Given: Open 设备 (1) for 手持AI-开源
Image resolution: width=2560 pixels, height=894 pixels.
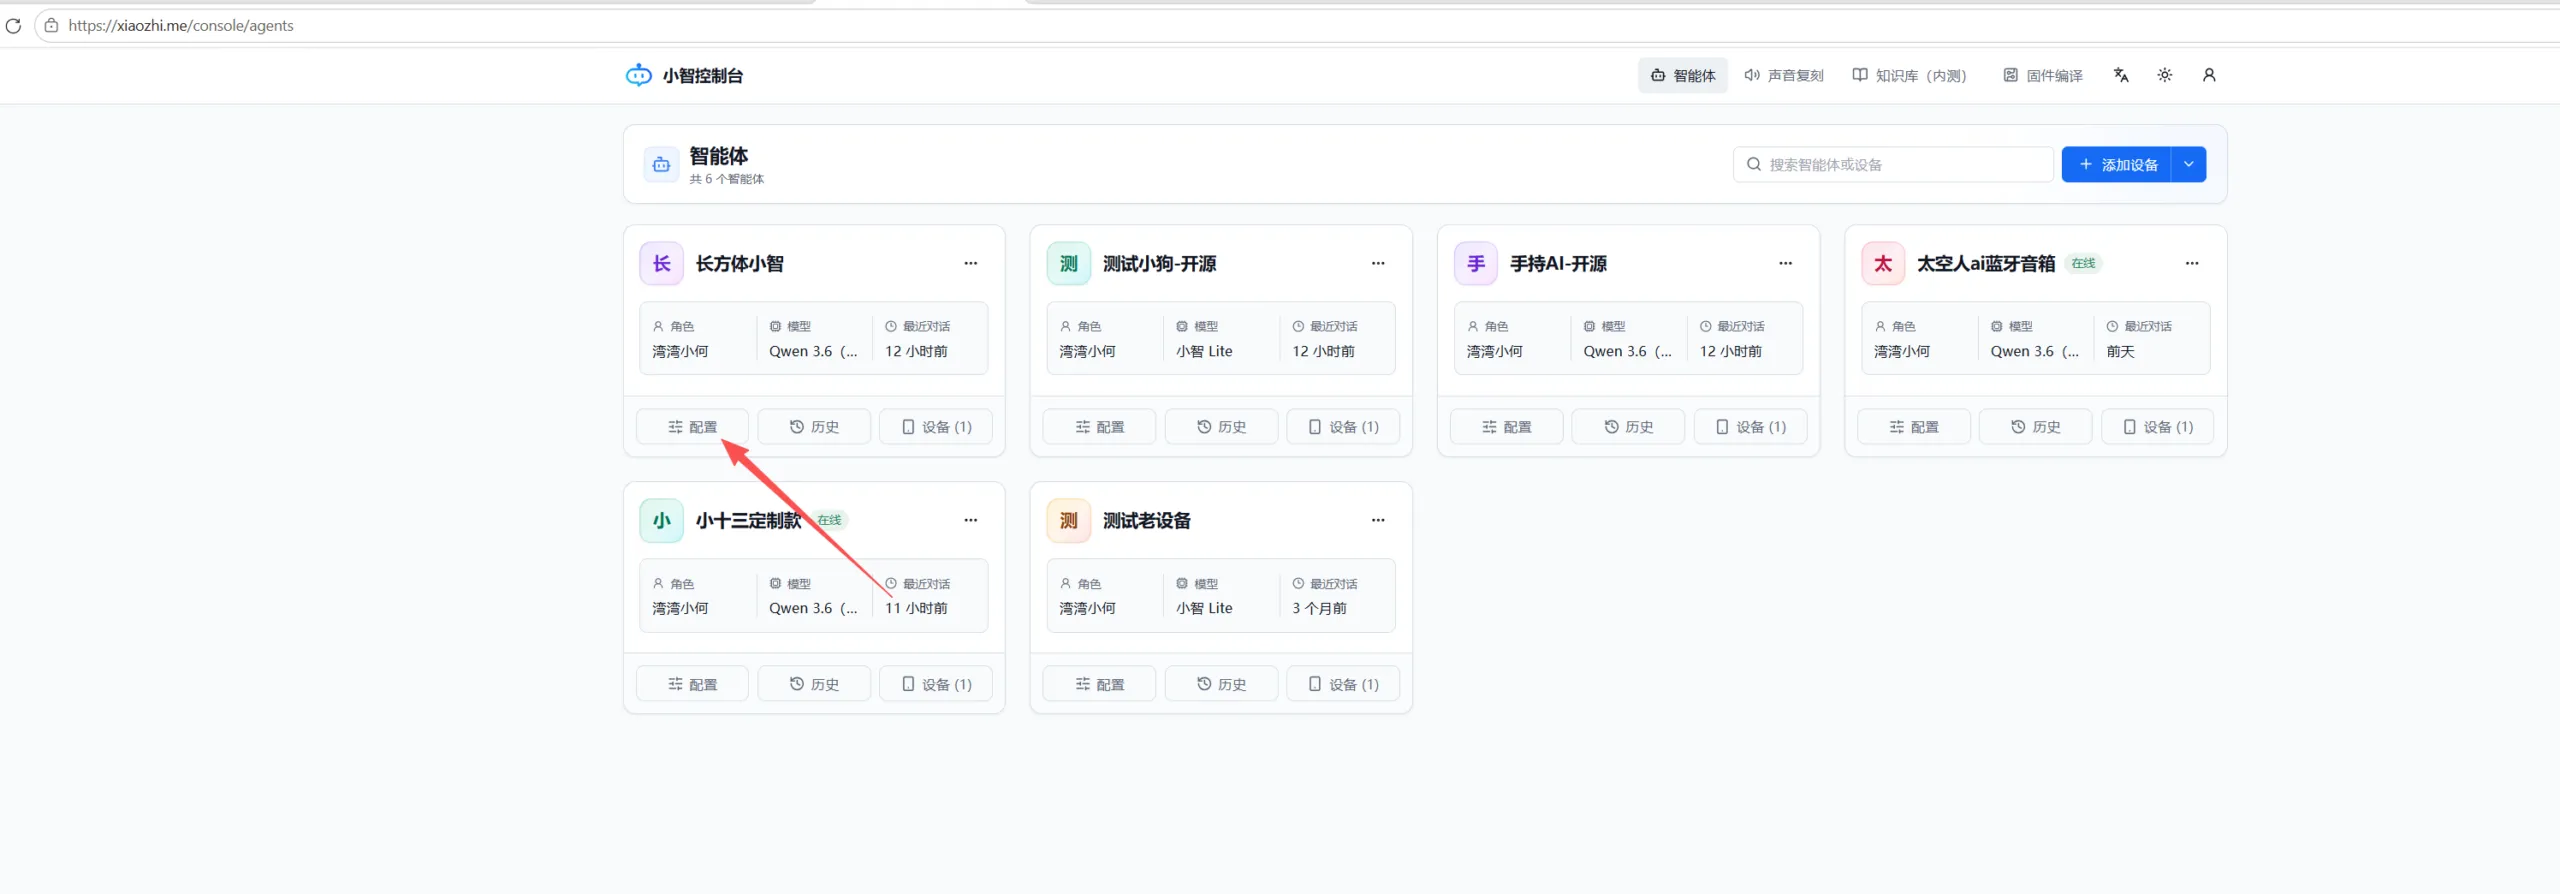Looking at the screenshot, I should (1750, 427).
